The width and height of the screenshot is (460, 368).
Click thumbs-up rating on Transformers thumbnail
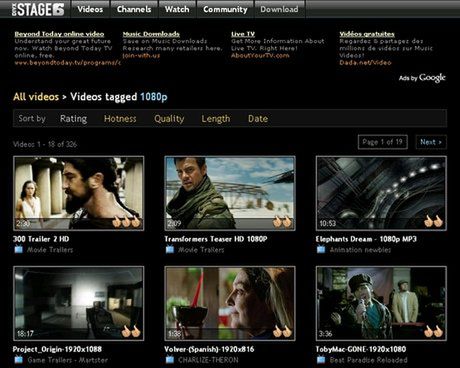(282, 221)
